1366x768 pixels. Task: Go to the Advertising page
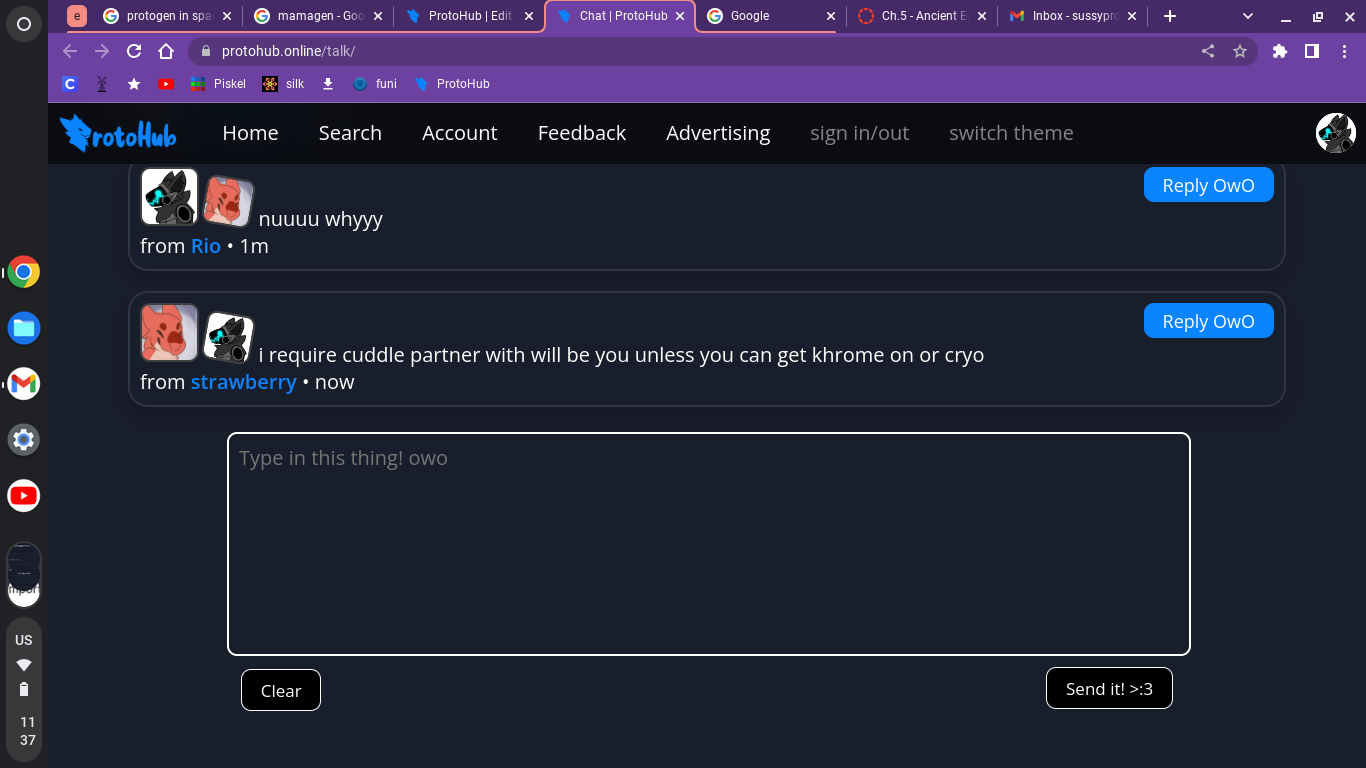[718, 133]
